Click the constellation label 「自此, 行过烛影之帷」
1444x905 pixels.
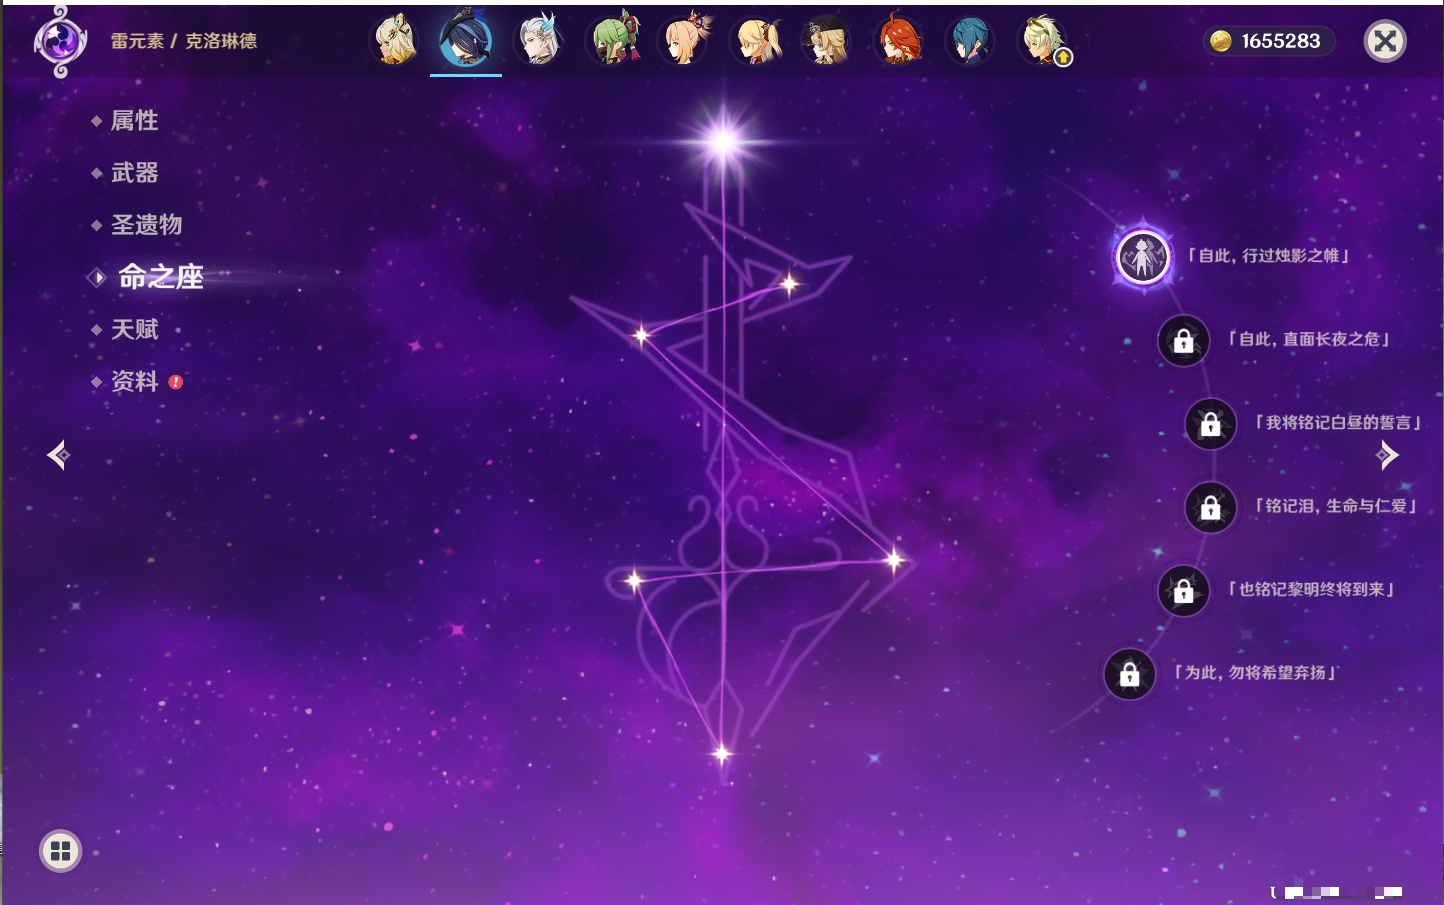click(x=1269, y=256)
